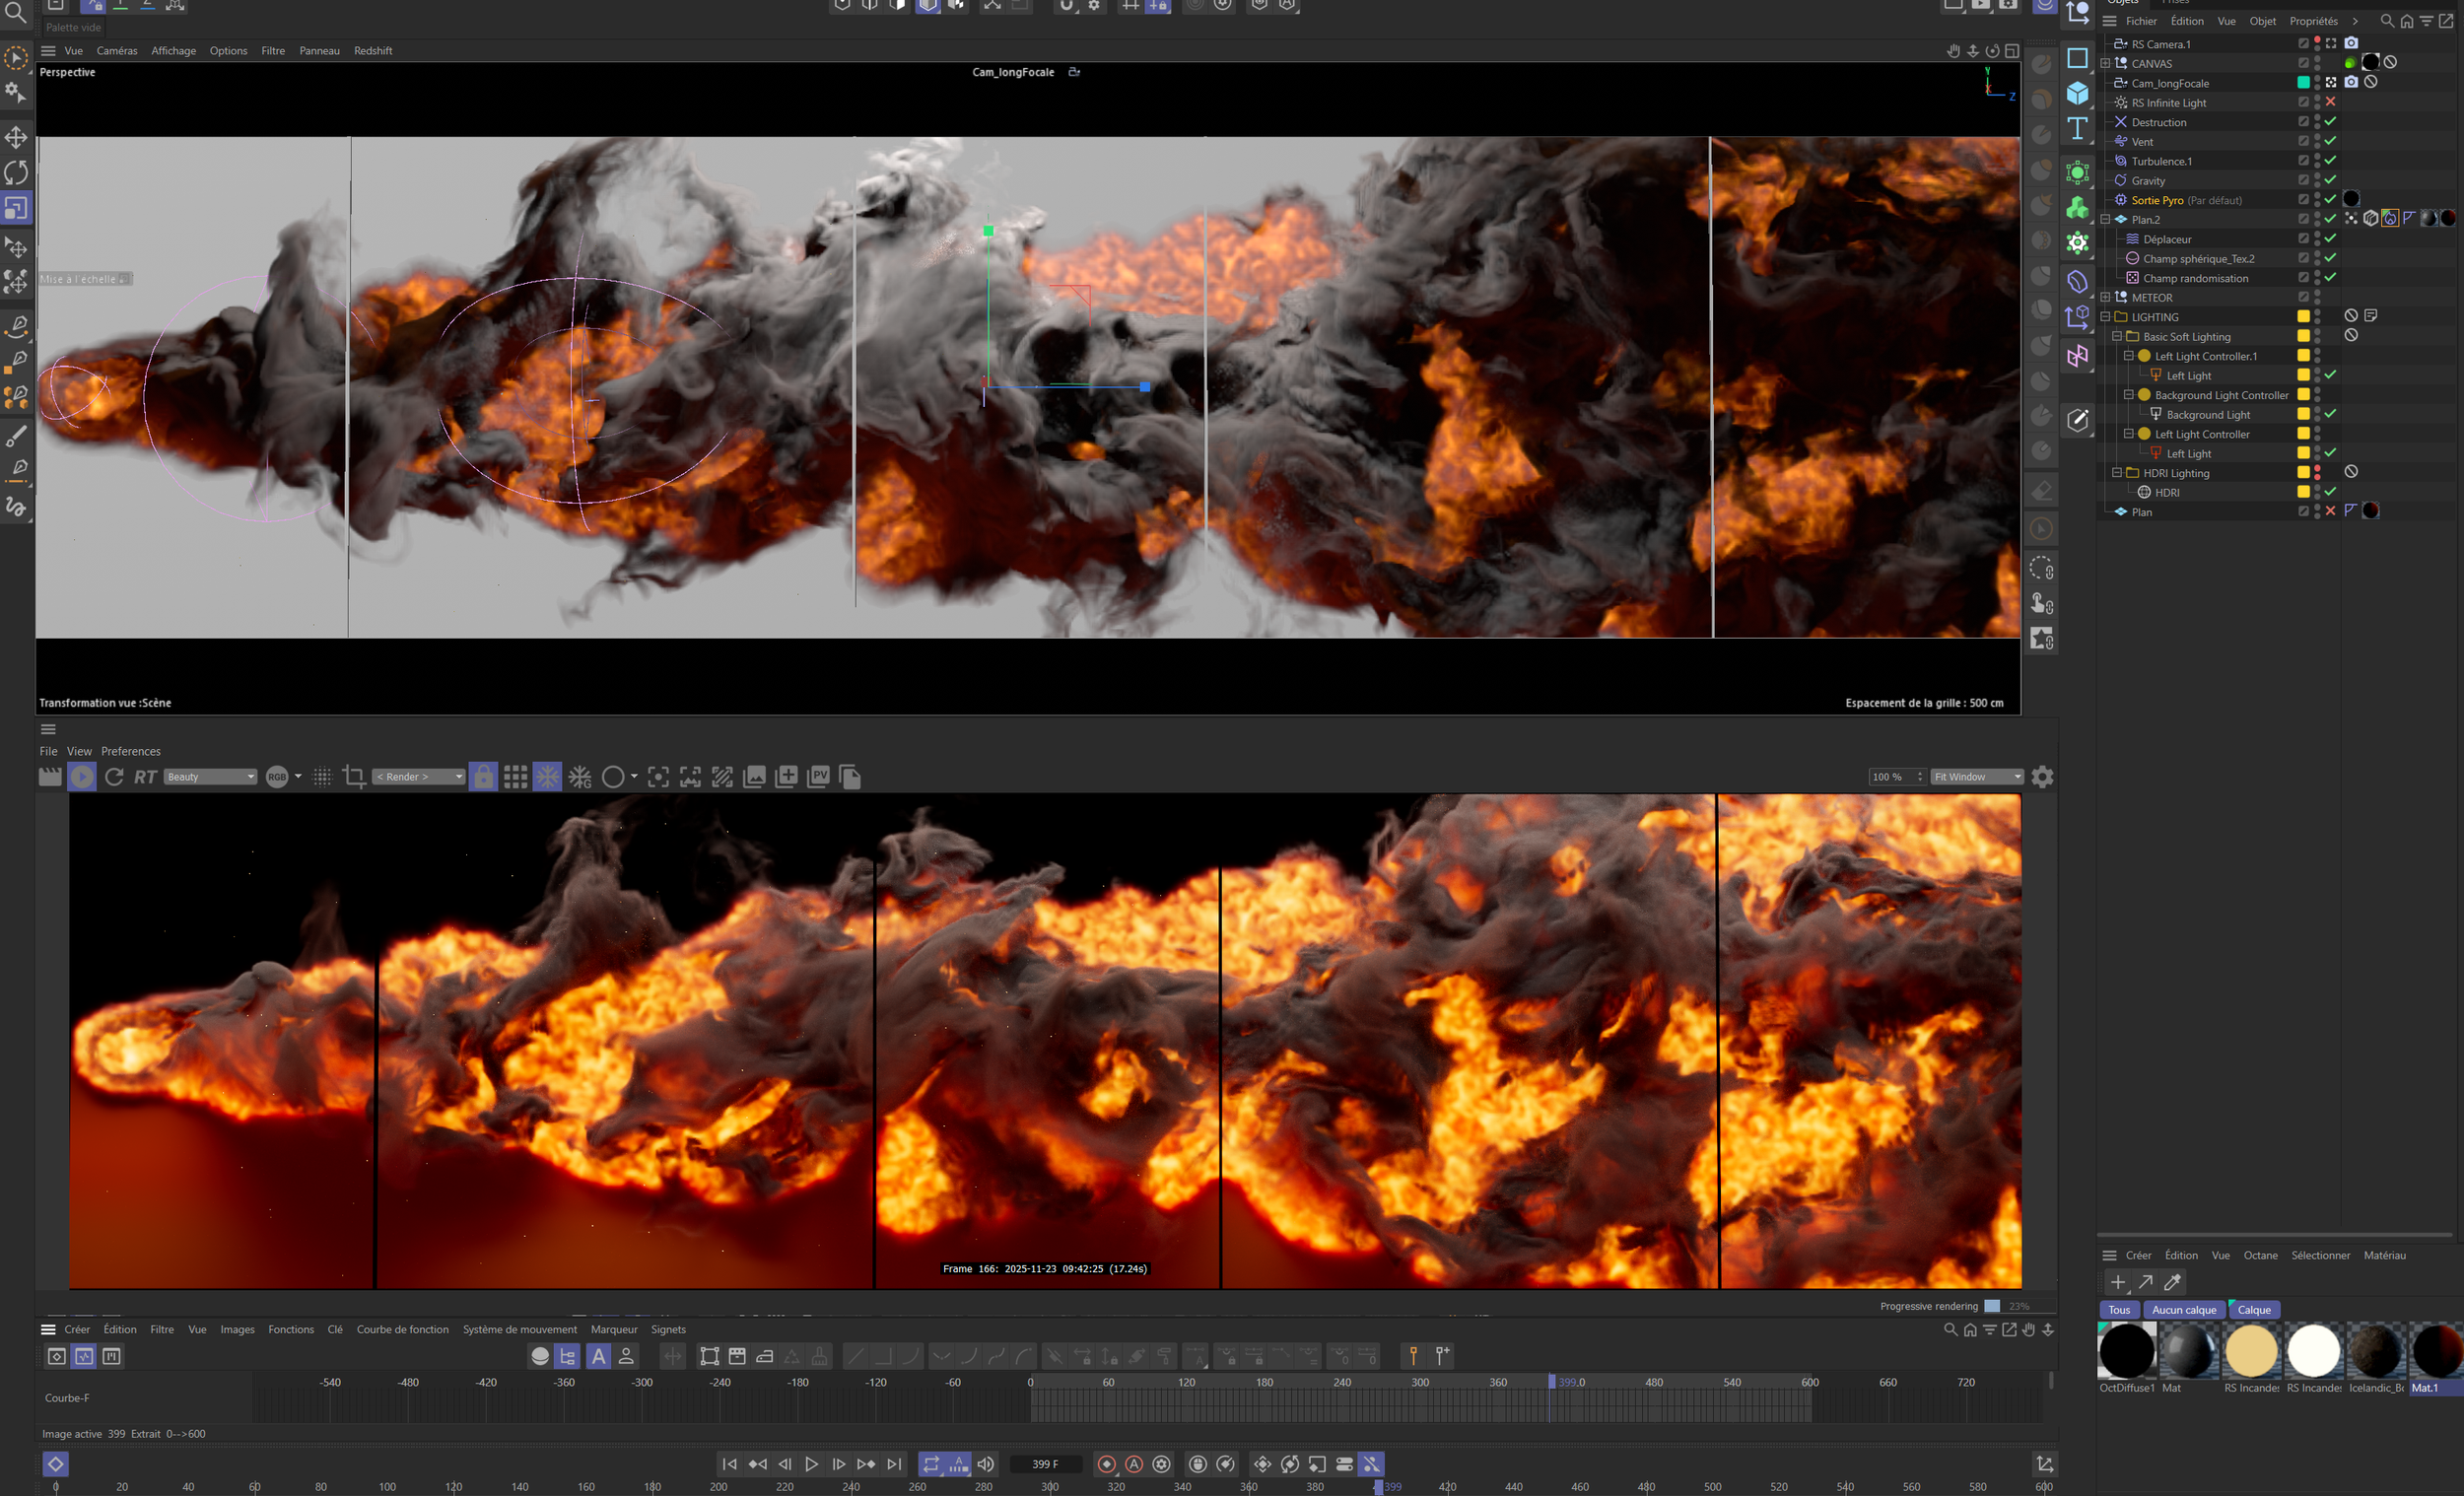Collapse the LIGHTING folder in object tree

point(2105,317)
